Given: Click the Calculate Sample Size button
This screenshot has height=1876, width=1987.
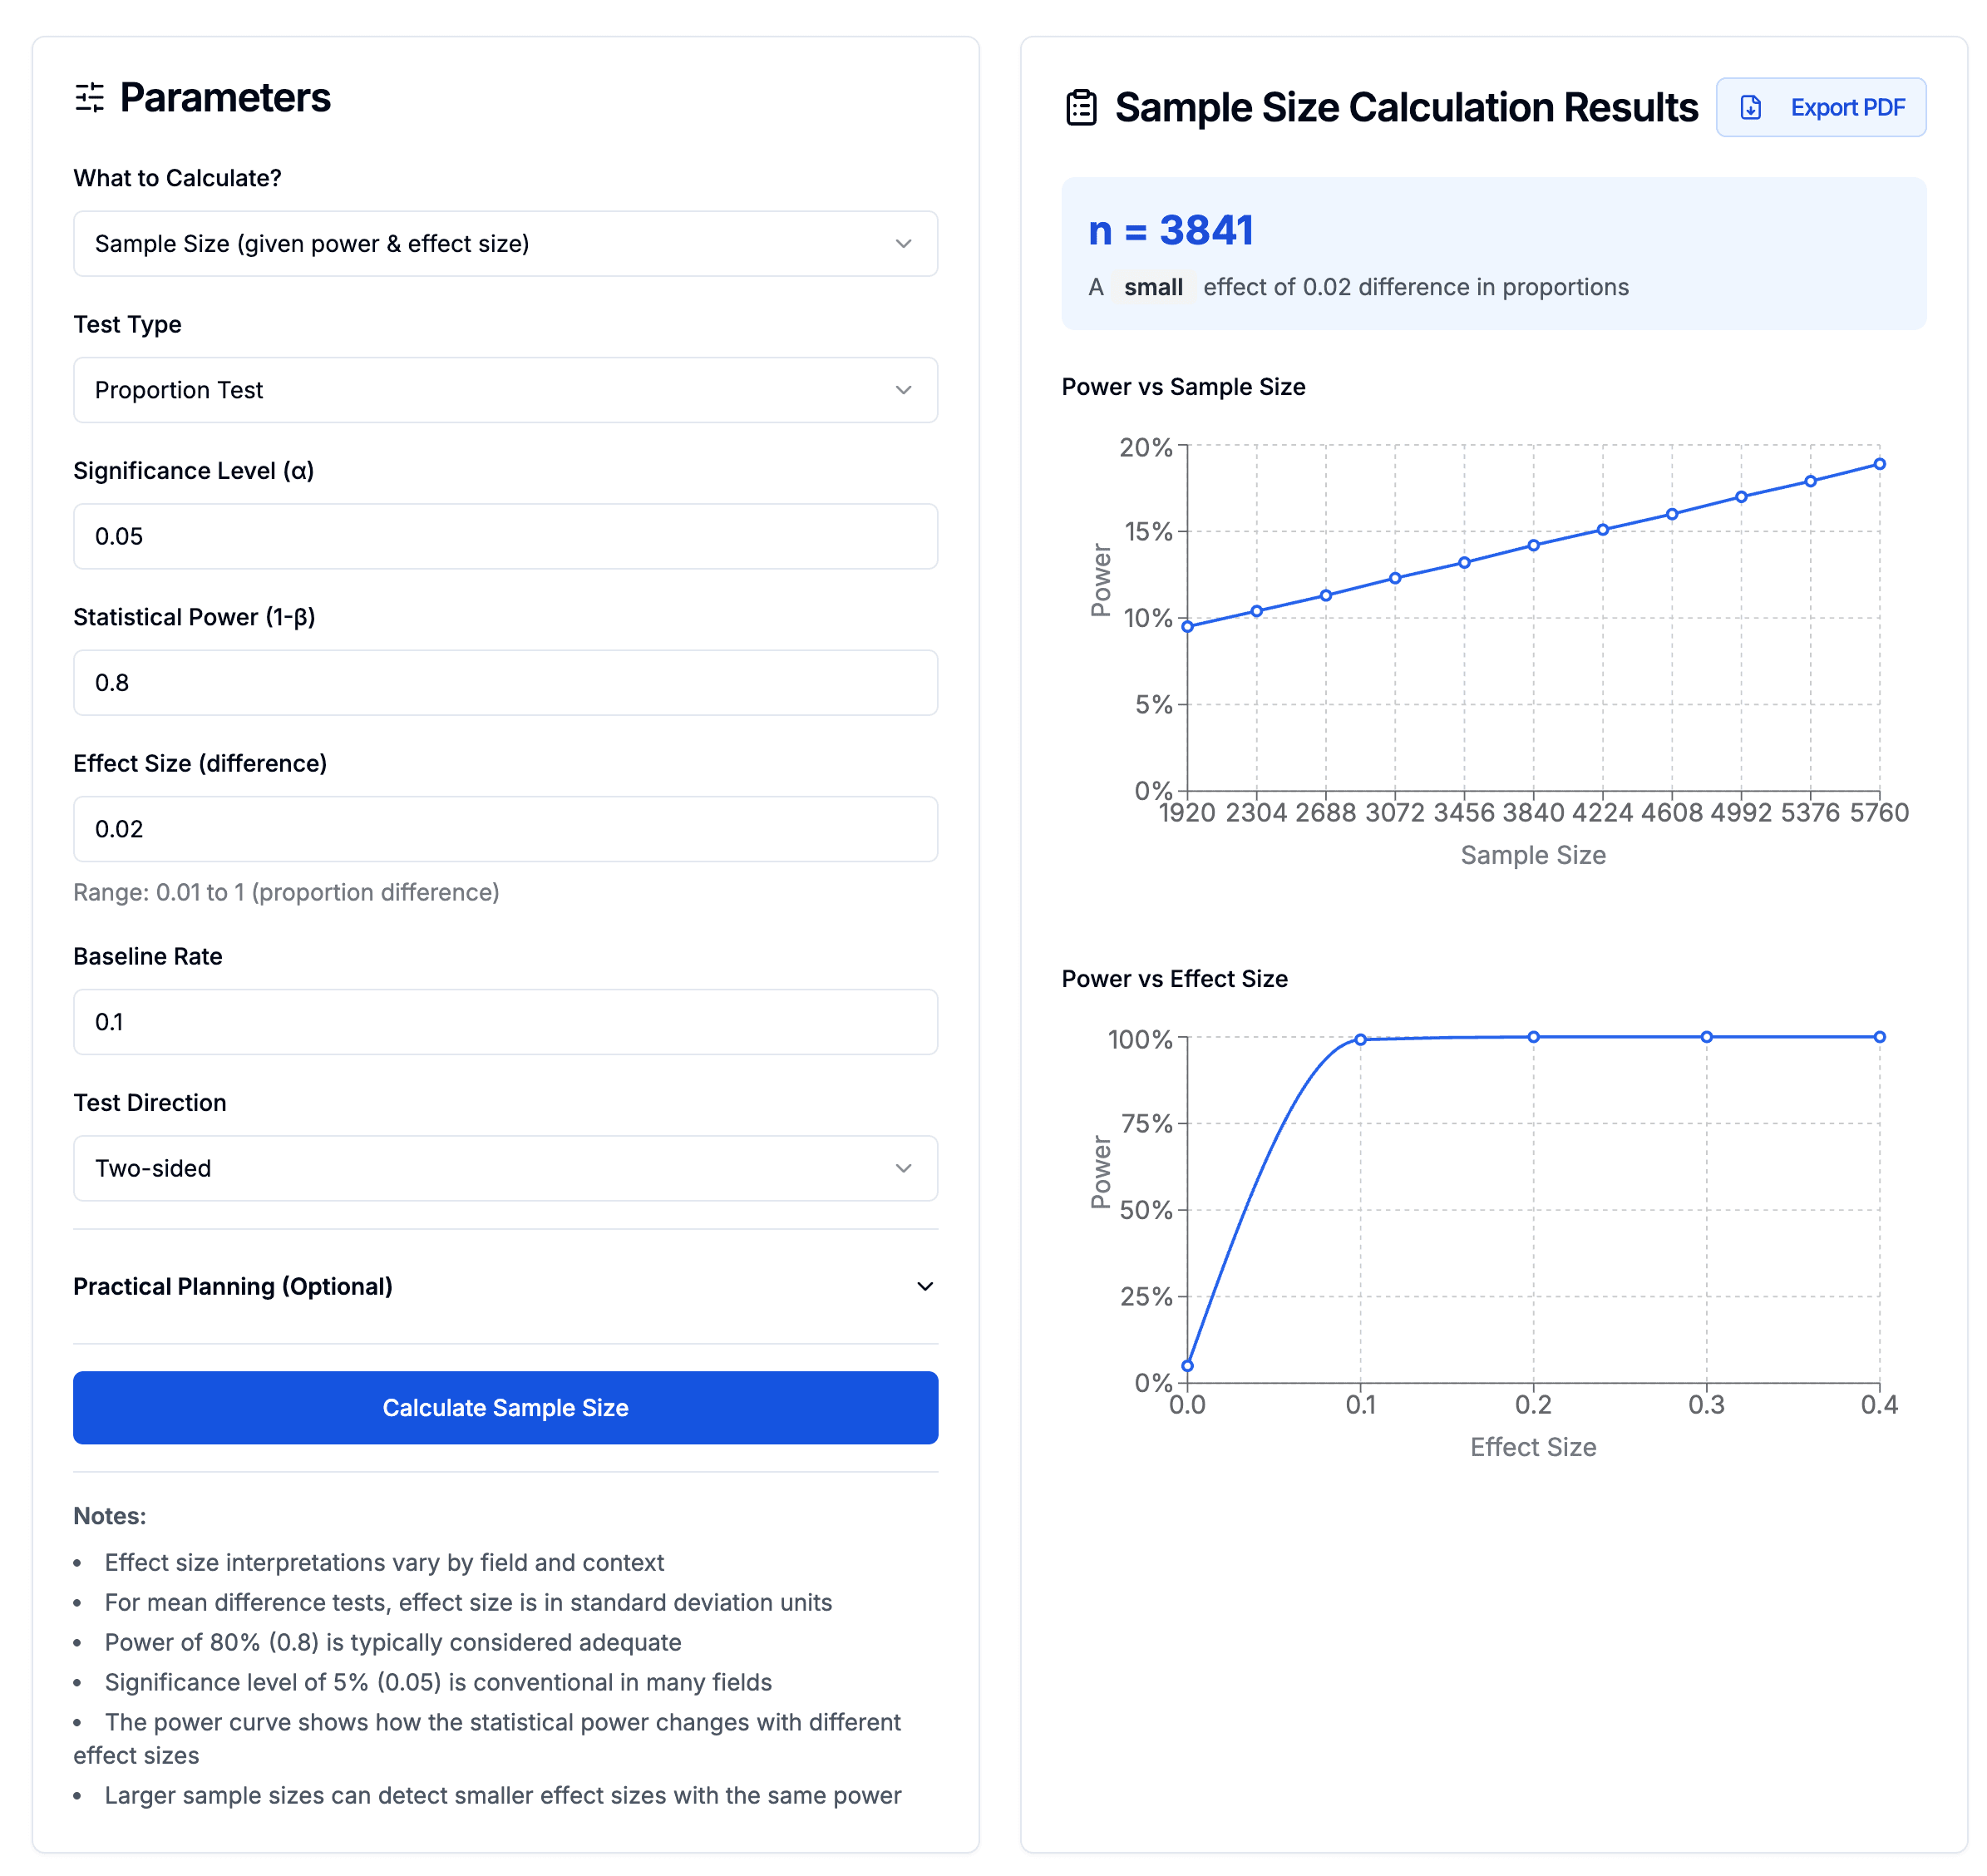Looking at the screenshot, I should [505, 1407].
